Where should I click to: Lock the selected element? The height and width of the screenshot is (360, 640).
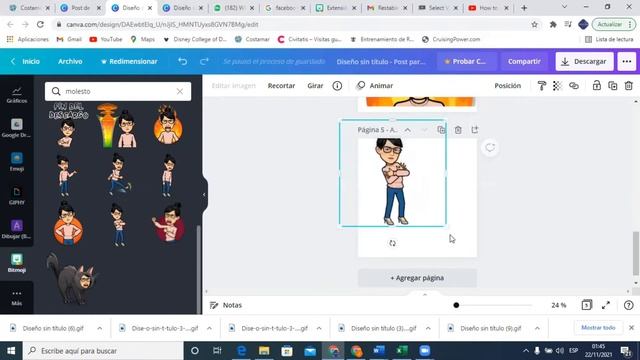(x=597, y=85)
